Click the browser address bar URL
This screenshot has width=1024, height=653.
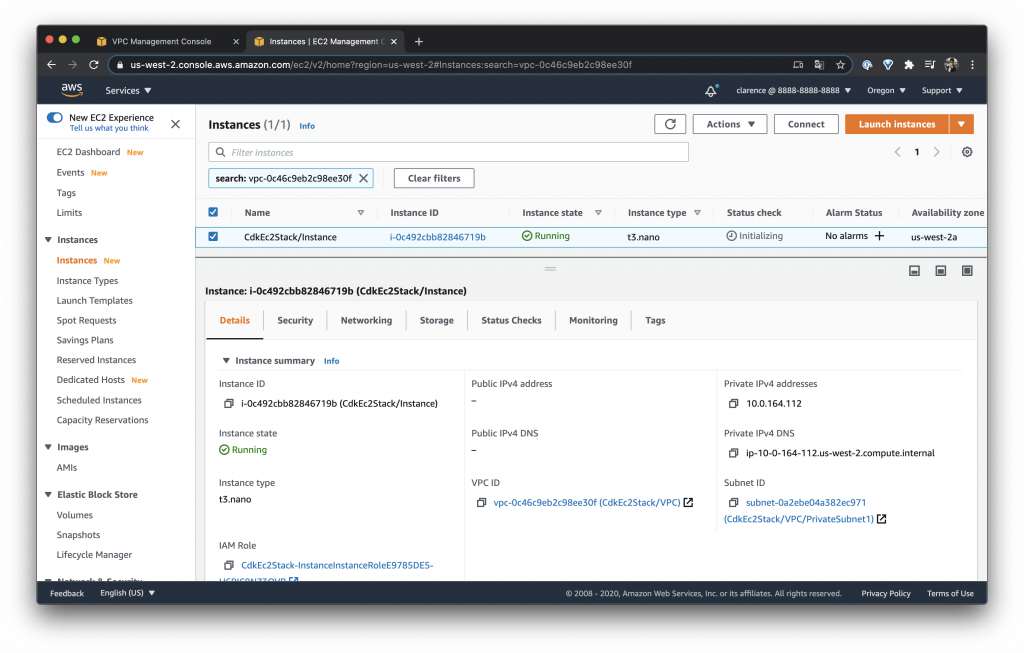[x=381, y=65]
